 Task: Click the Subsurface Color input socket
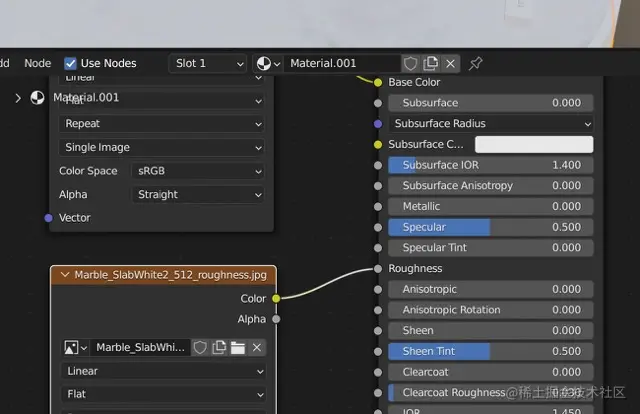coord(378,145)
